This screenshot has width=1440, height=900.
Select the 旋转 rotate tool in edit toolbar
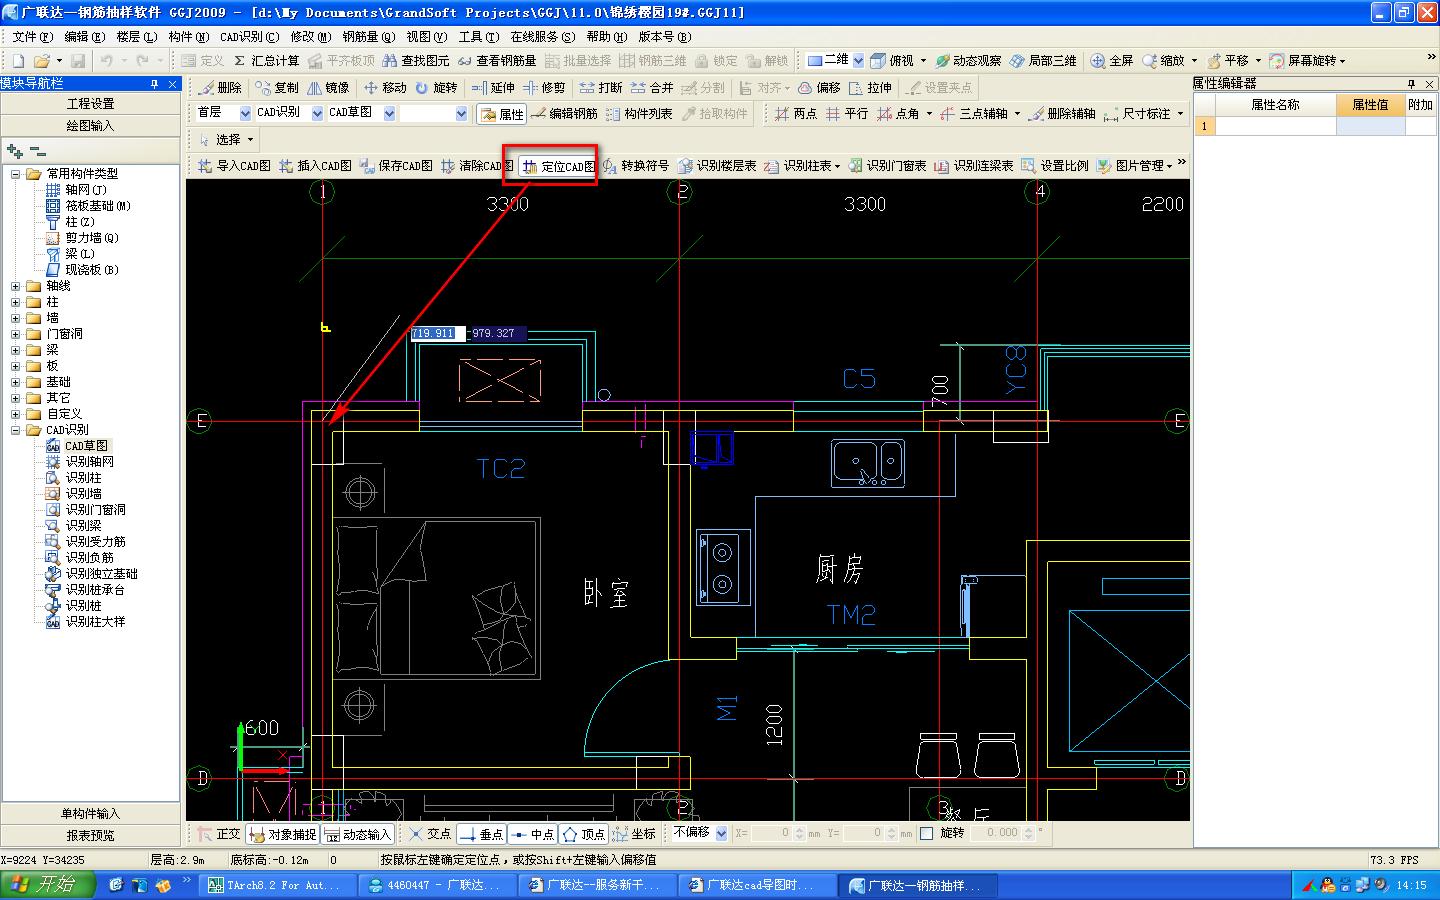point(436,88)
